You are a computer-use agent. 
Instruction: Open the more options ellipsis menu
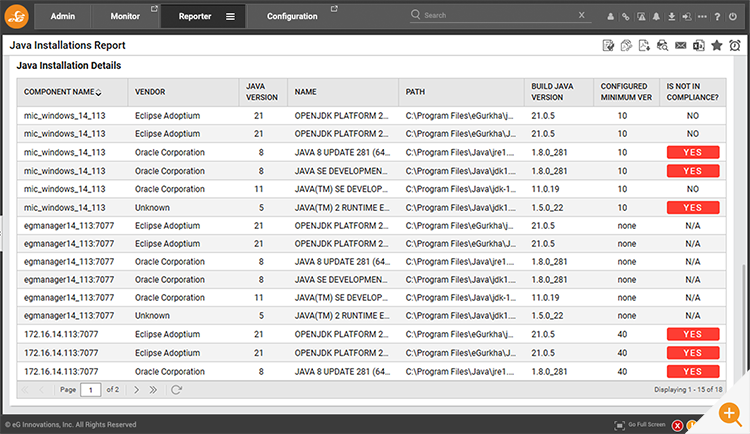[x=702, y=17]
